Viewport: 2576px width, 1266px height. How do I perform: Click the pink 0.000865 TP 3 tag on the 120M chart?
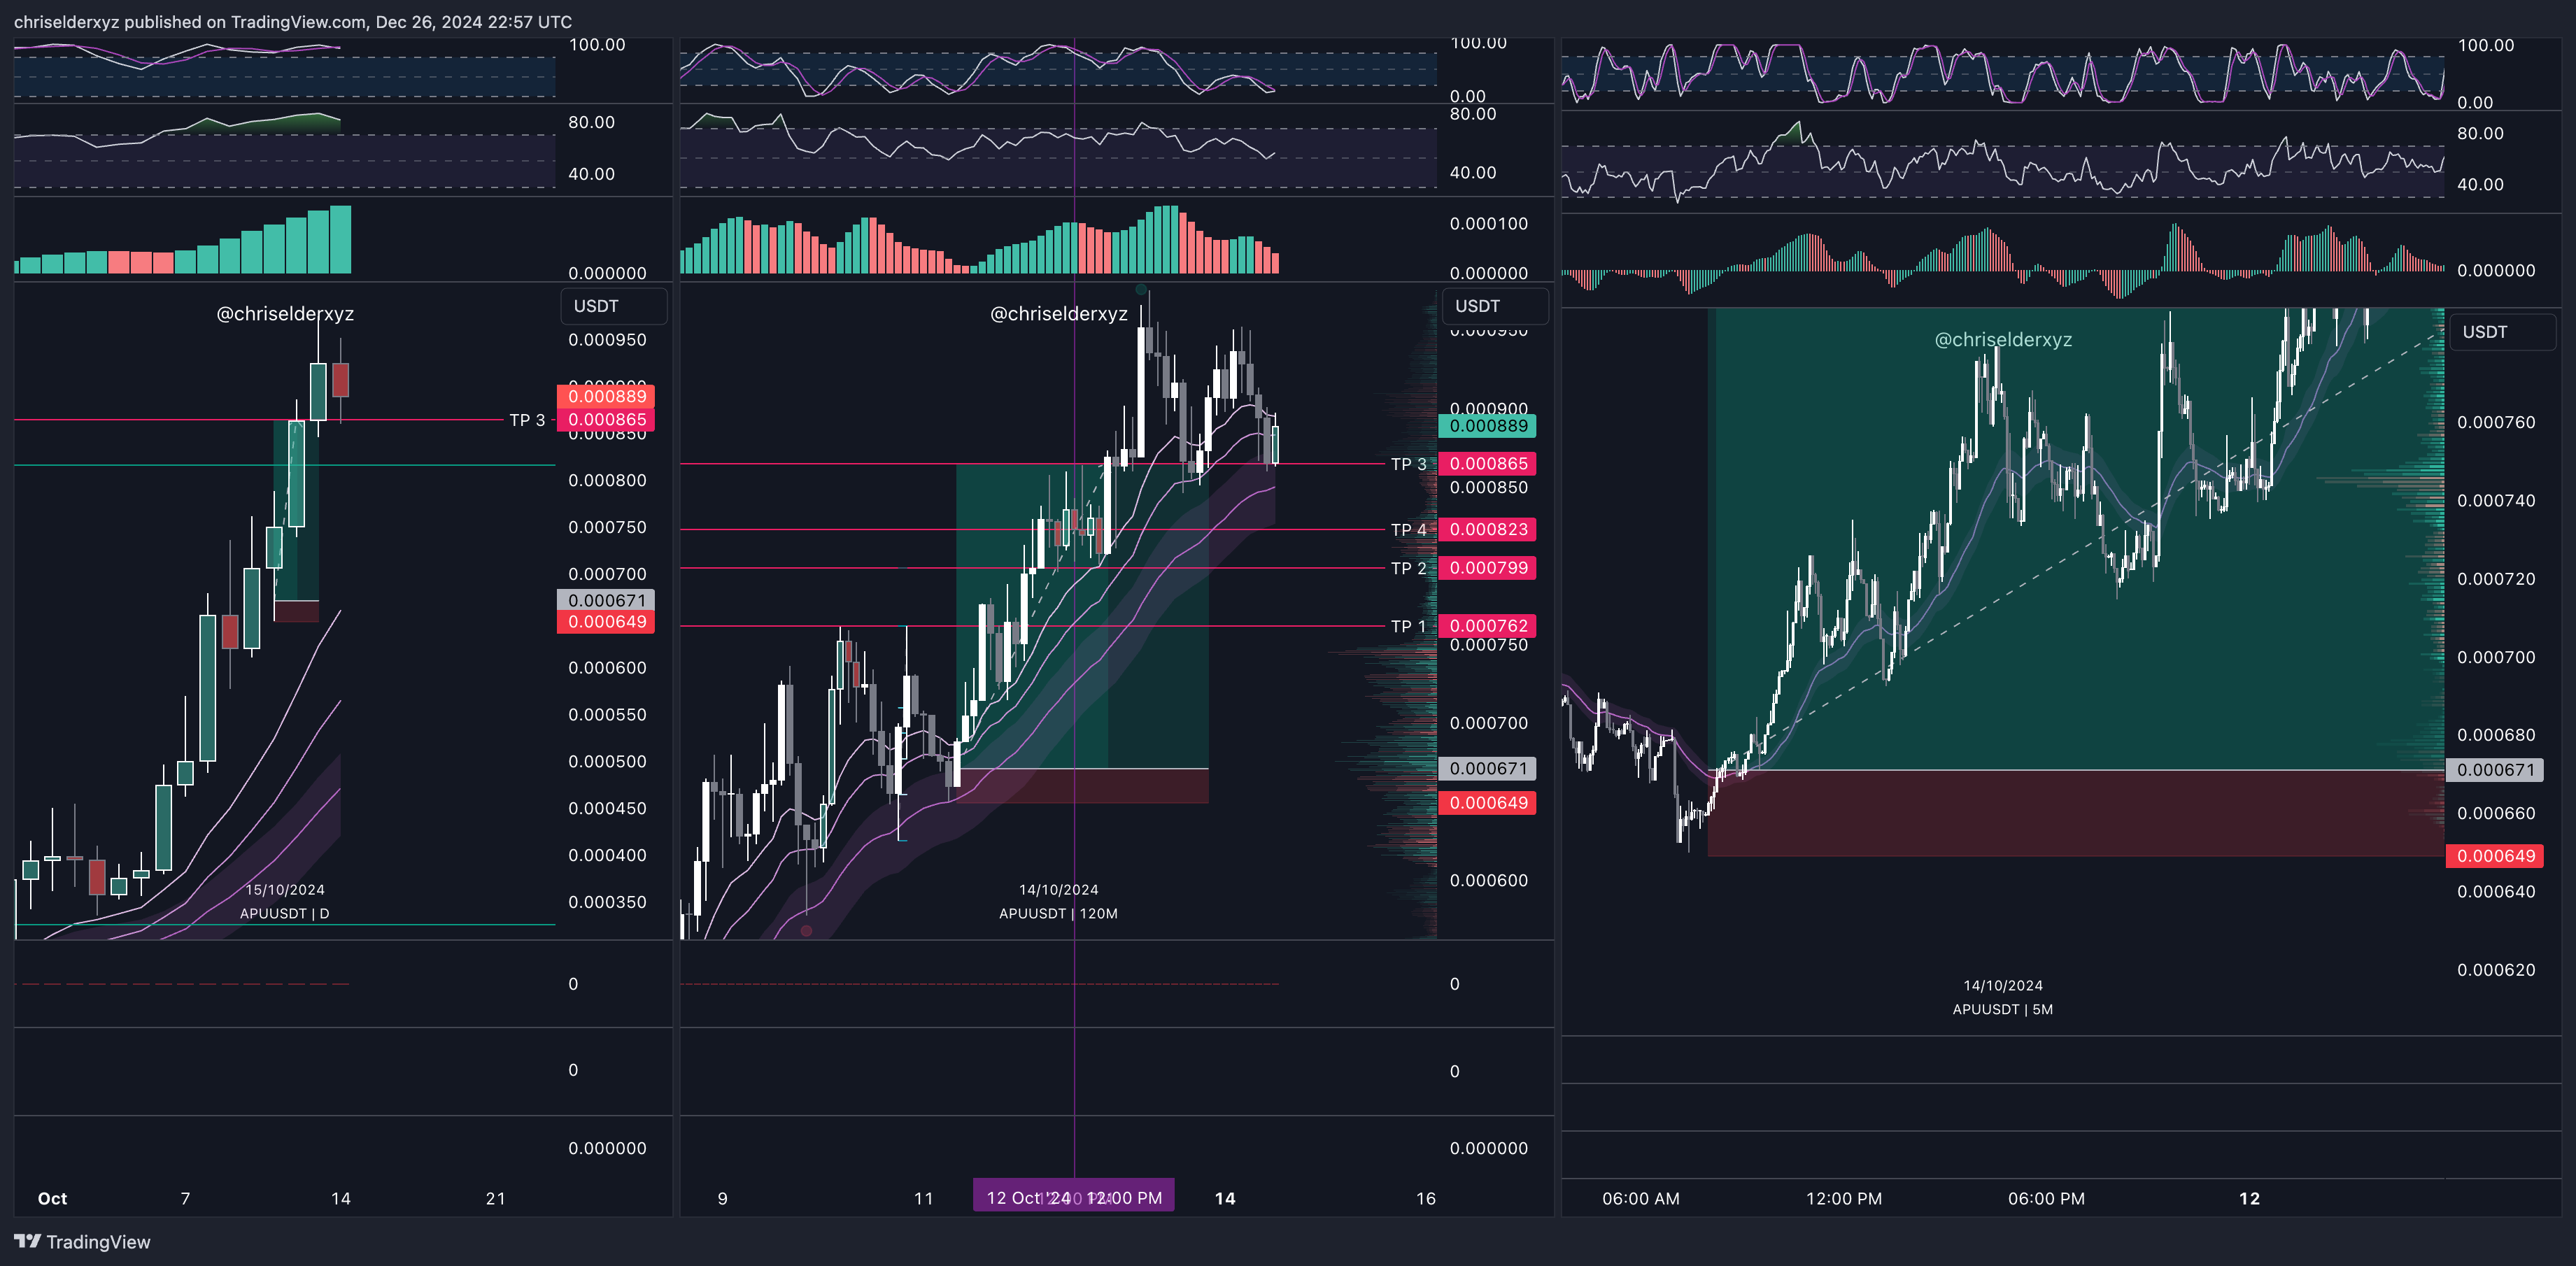coord(1487,464)
